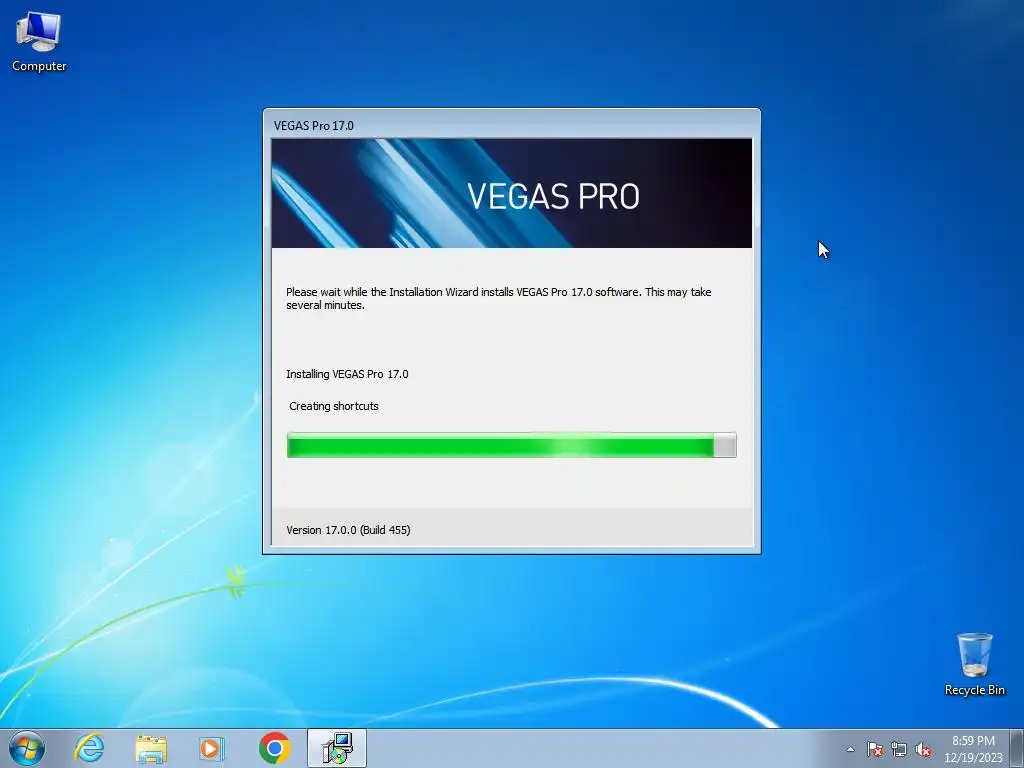This screenshot has width=1024, height=768.
Task: Open Action Center flag tray icon
Action: click(874, 749)
